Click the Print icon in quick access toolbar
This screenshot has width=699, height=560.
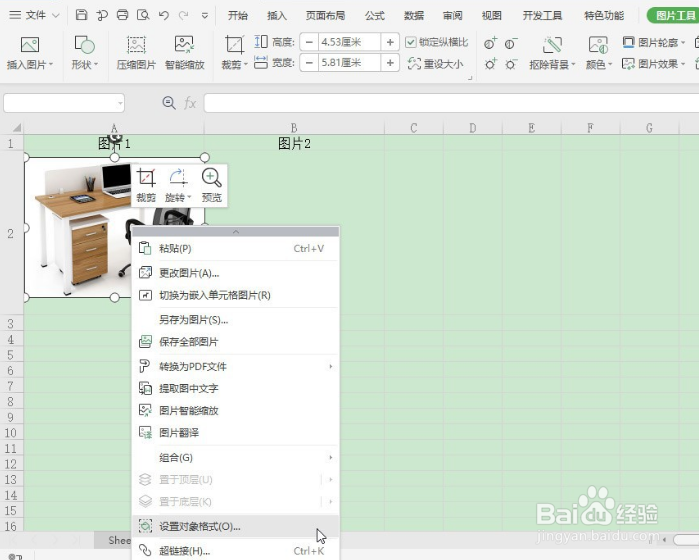tap(122, 15)
